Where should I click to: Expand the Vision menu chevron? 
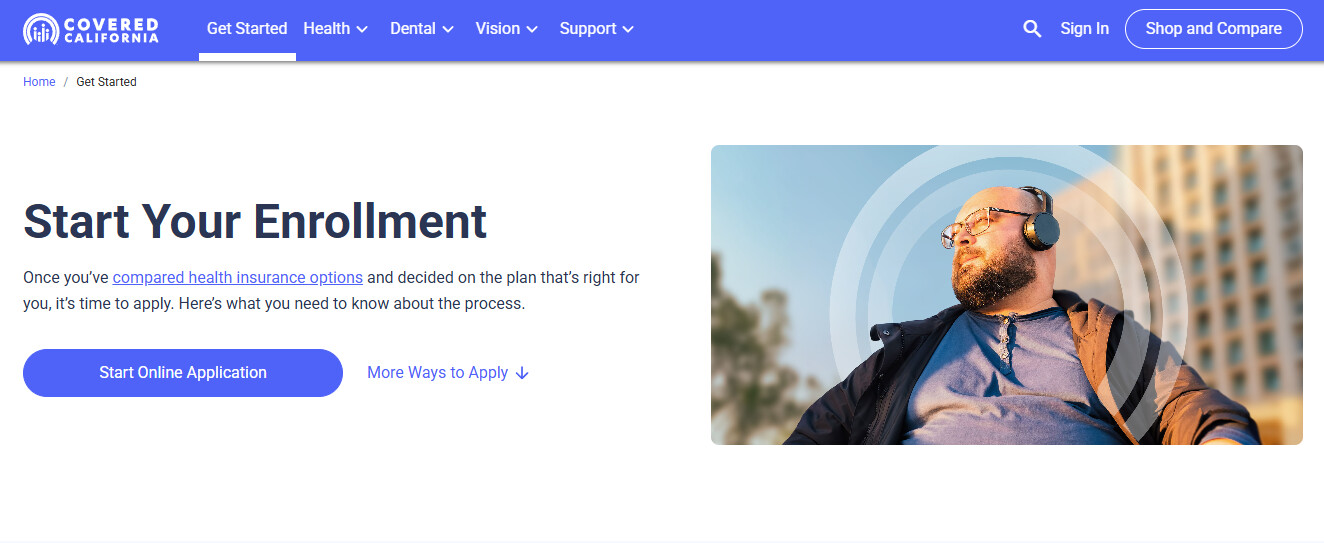pos(532,30)
